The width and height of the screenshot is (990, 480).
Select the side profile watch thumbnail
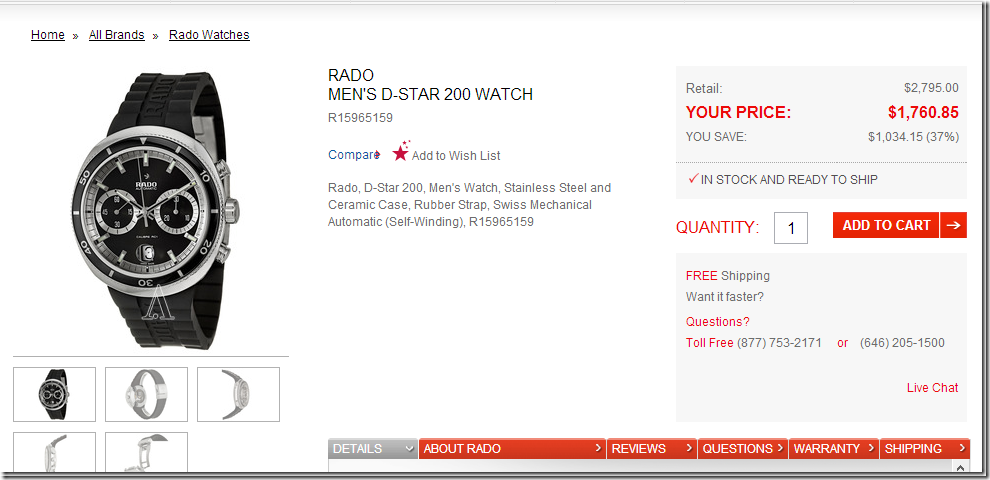[x=239, y=394]
